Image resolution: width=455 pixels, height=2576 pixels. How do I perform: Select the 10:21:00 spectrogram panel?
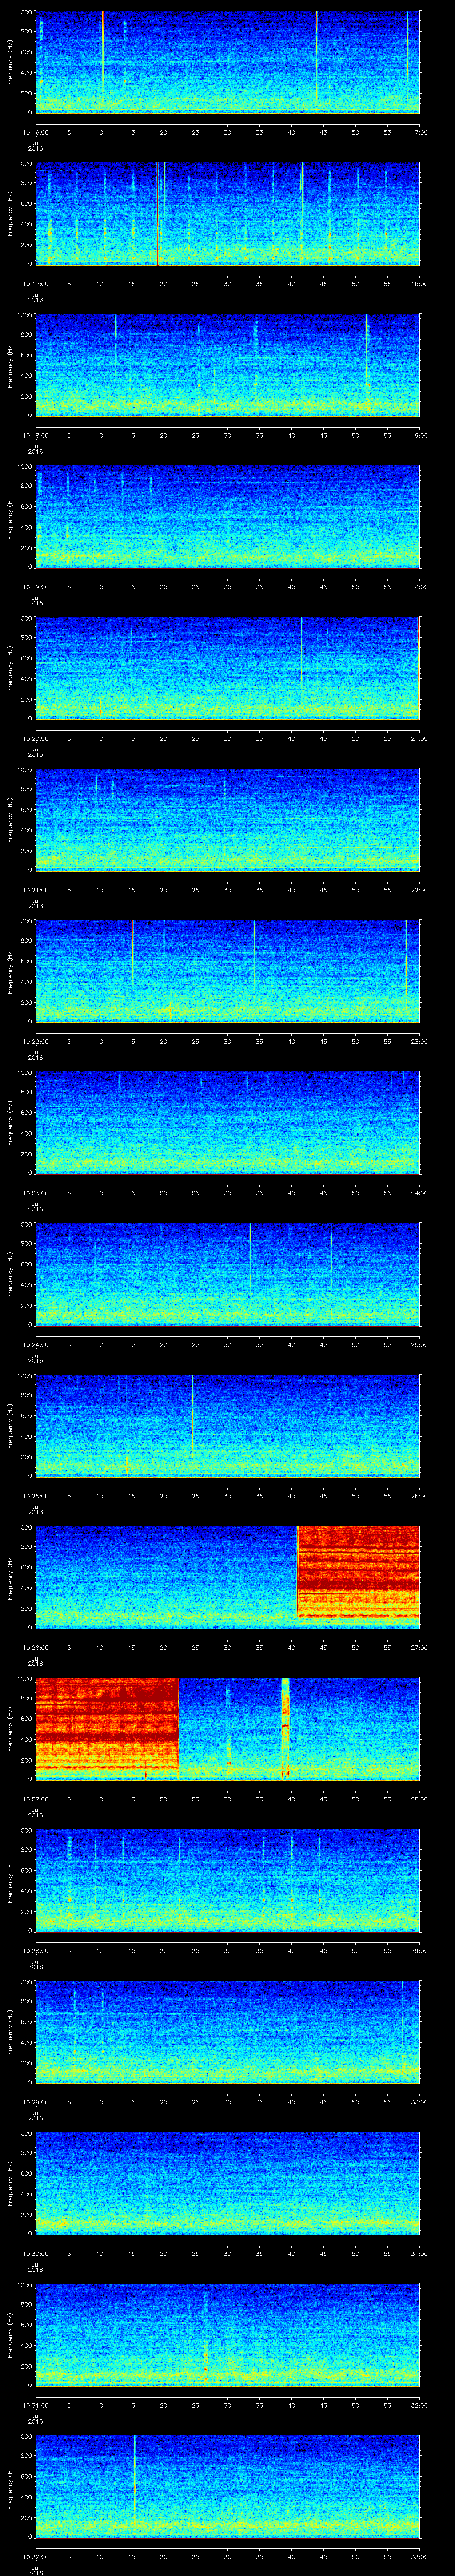227,819
